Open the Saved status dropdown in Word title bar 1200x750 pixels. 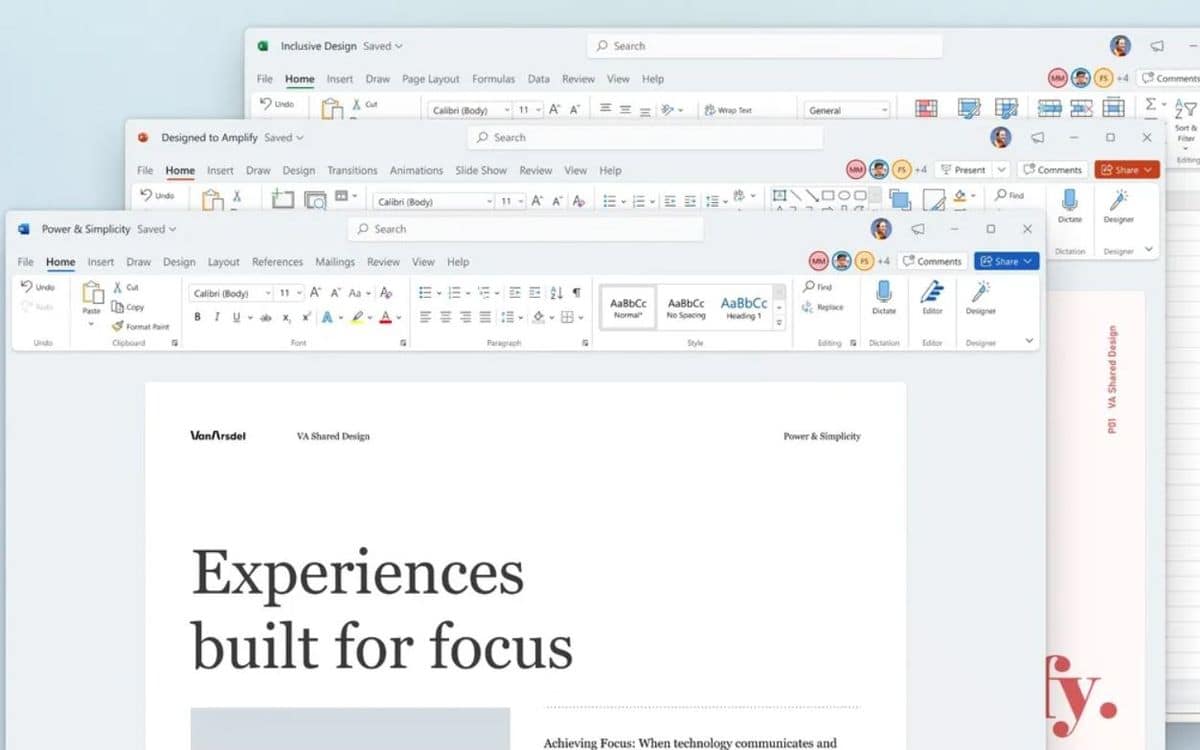[x=157, y=229]
